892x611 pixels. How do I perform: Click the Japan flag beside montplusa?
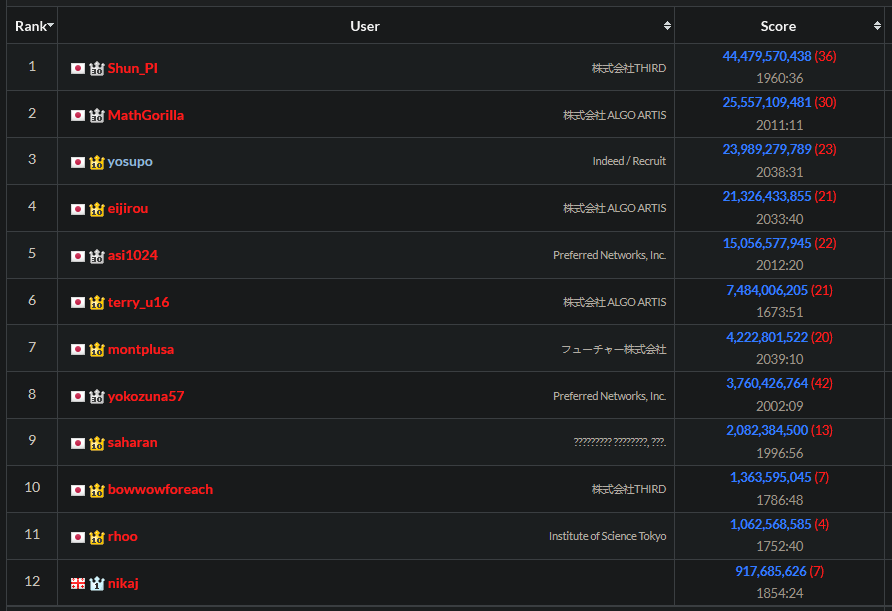coord(78,350)
